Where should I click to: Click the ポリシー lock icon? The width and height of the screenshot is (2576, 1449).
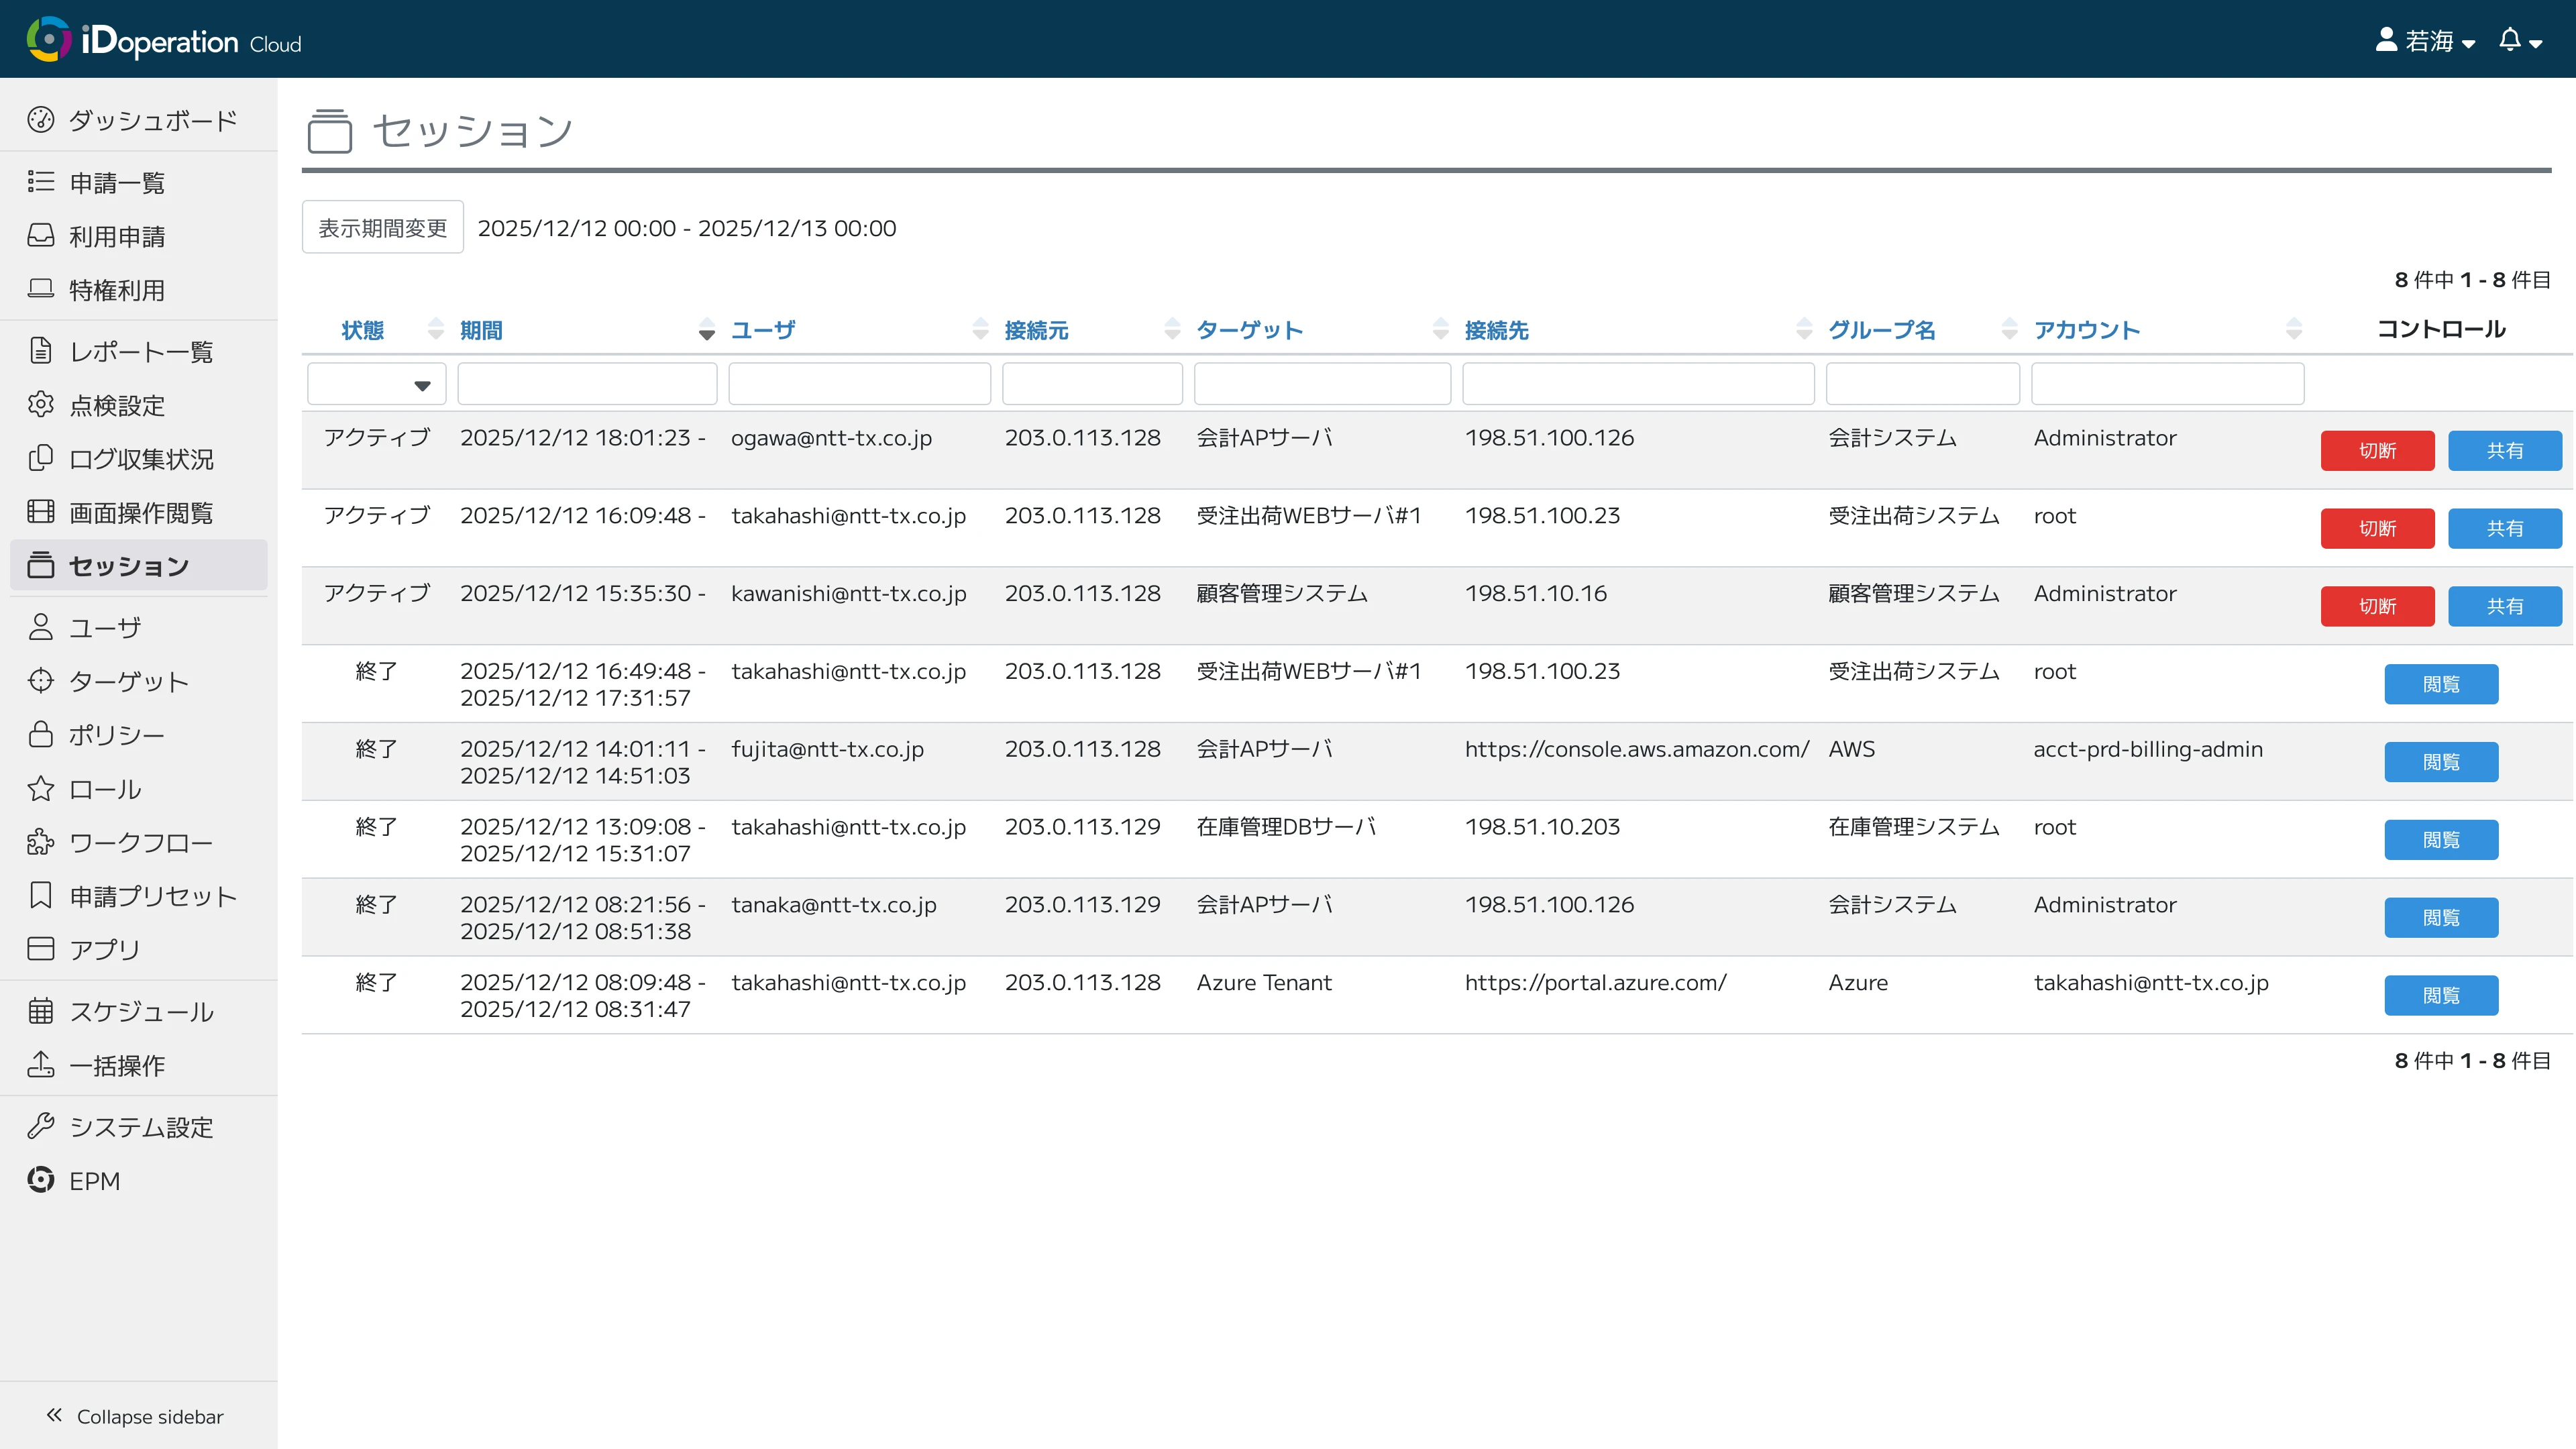[x=40, y=734]
